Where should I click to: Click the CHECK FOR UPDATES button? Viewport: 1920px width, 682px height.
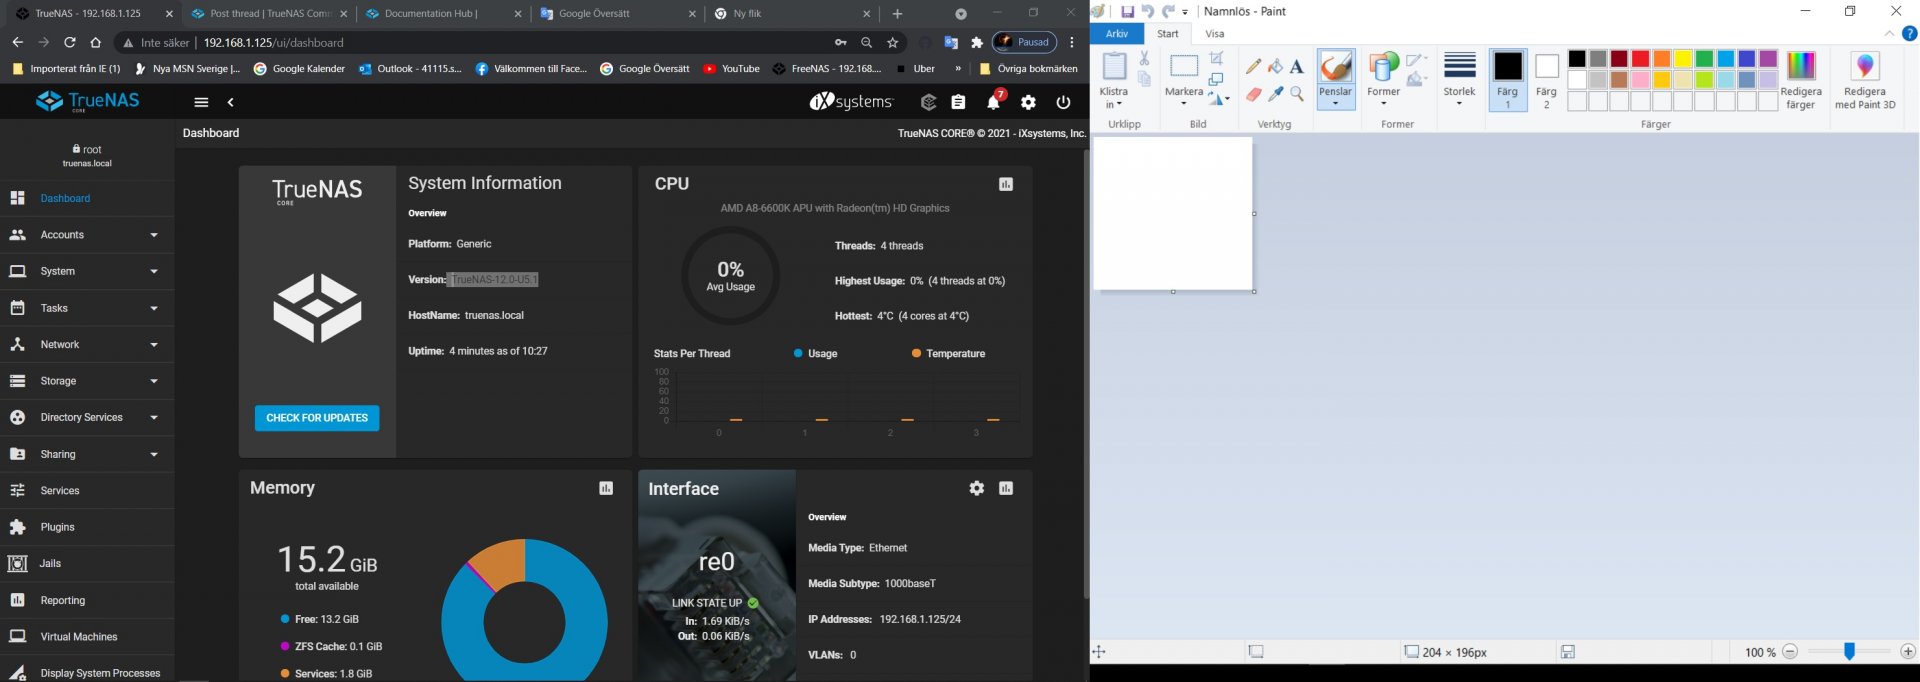click(x=317, y=418)
